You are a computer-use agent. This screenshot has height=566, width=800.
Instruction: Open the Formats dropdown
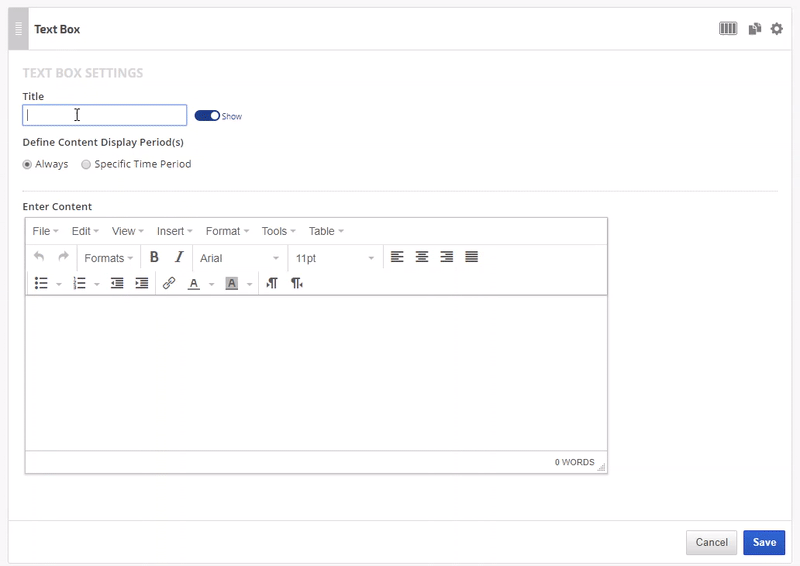(x=108, y=258)
